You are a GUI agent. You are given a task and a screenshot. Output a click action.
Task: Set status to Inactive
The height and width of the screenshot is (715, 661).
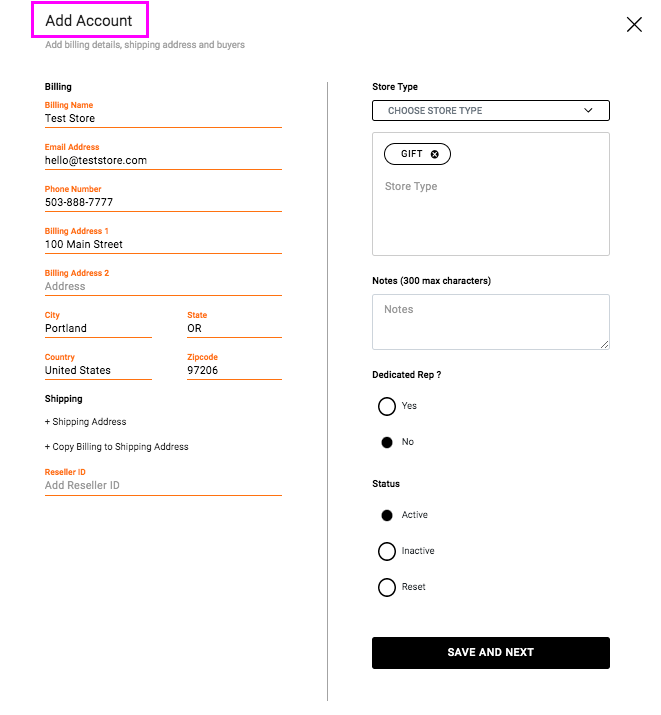click(387, 551)
